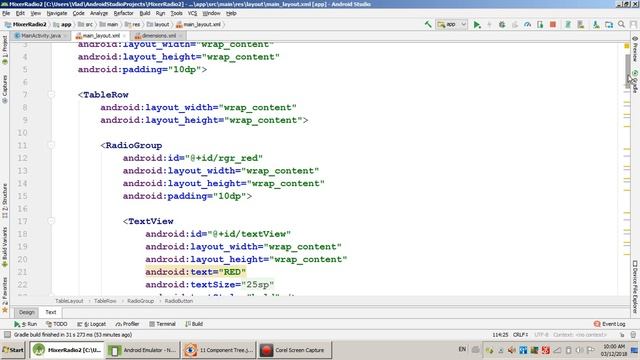The image size is (640, 360).
Task: Click the 114:25 cursor position indicator
Action: (500, 335)
